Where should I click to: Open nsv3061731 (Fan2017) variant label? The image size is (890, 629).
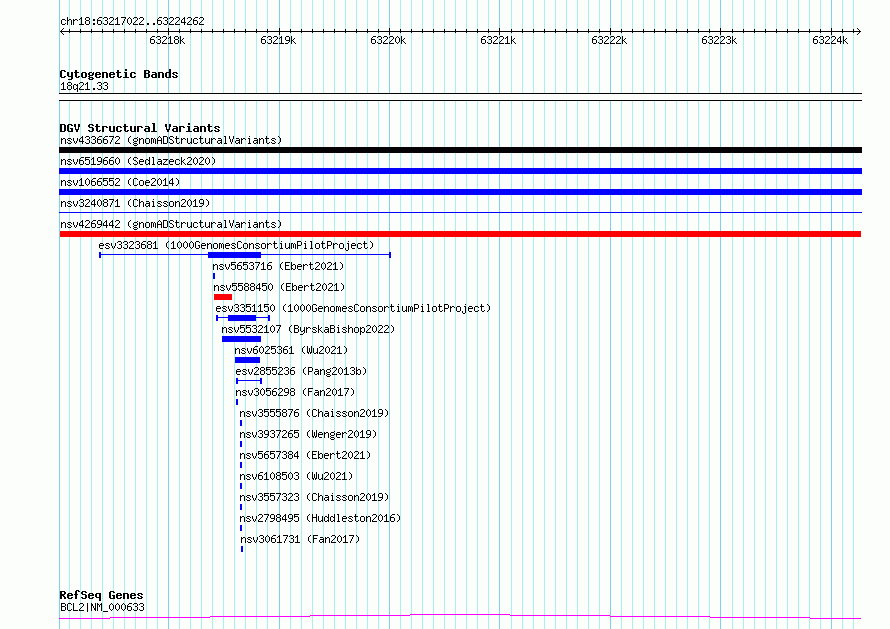pyautogui.click(x=300, y=539)
